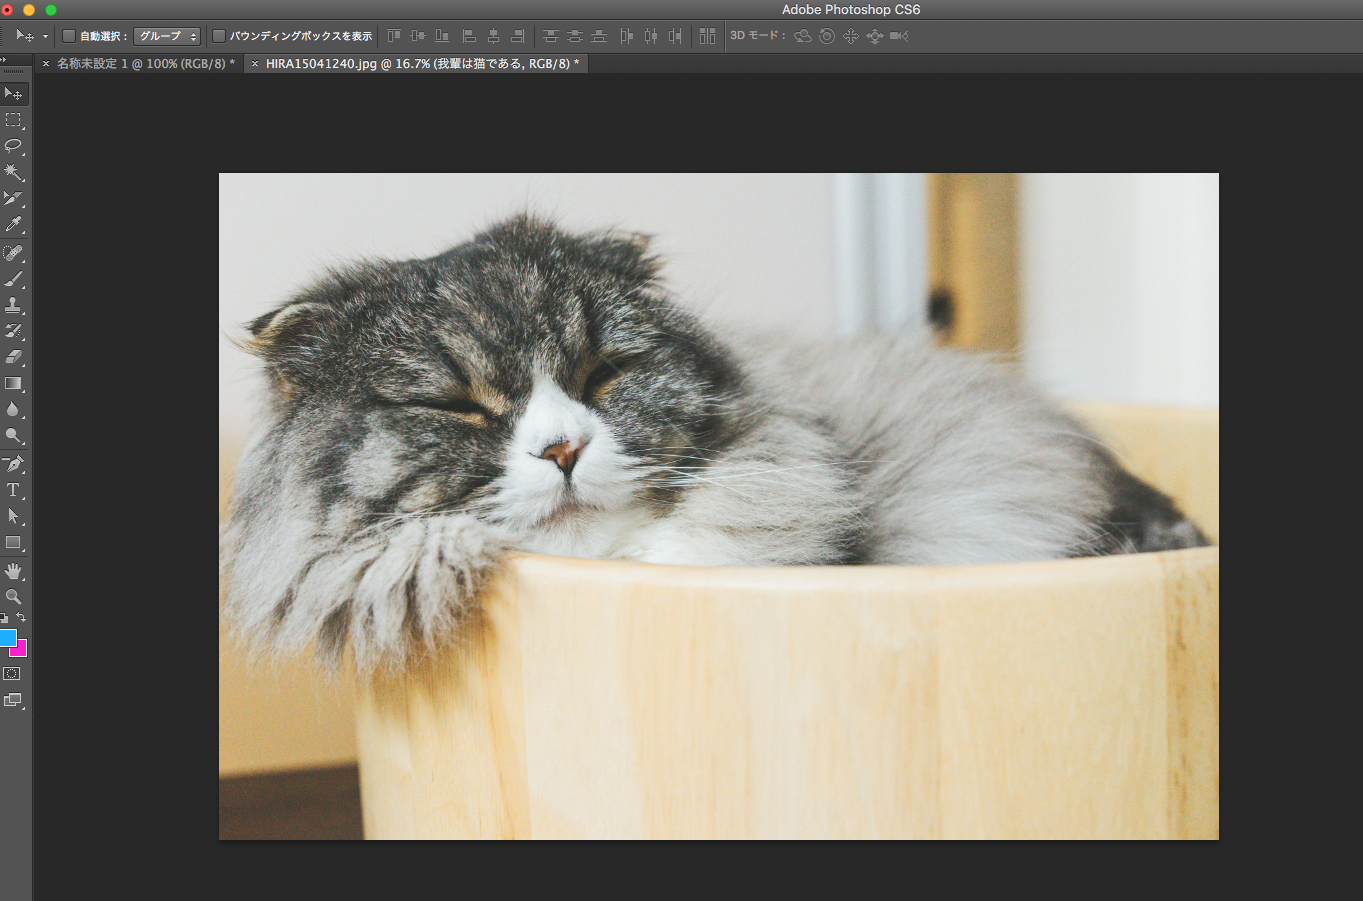1363x901 pixels.
Task: Enable the 自動選択 checkbox
Action: pyautogui.click(x=69, y=36)
